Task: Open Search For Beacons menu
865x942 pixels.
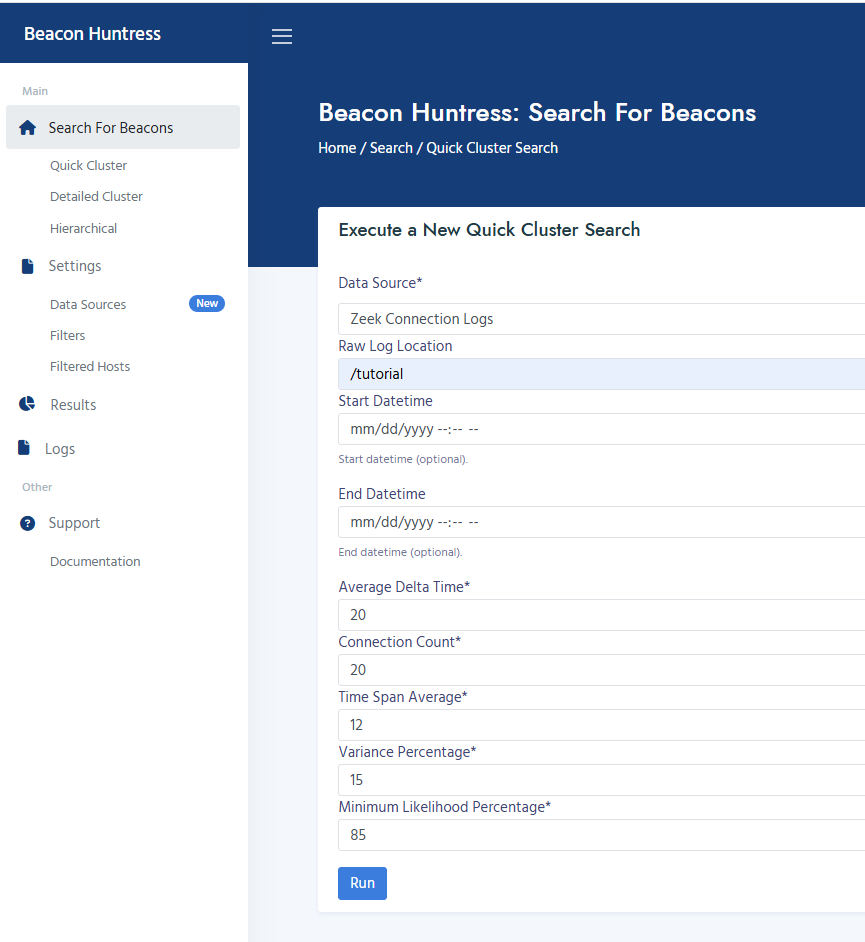Action: pyautogui.click(x=123, y=127)
